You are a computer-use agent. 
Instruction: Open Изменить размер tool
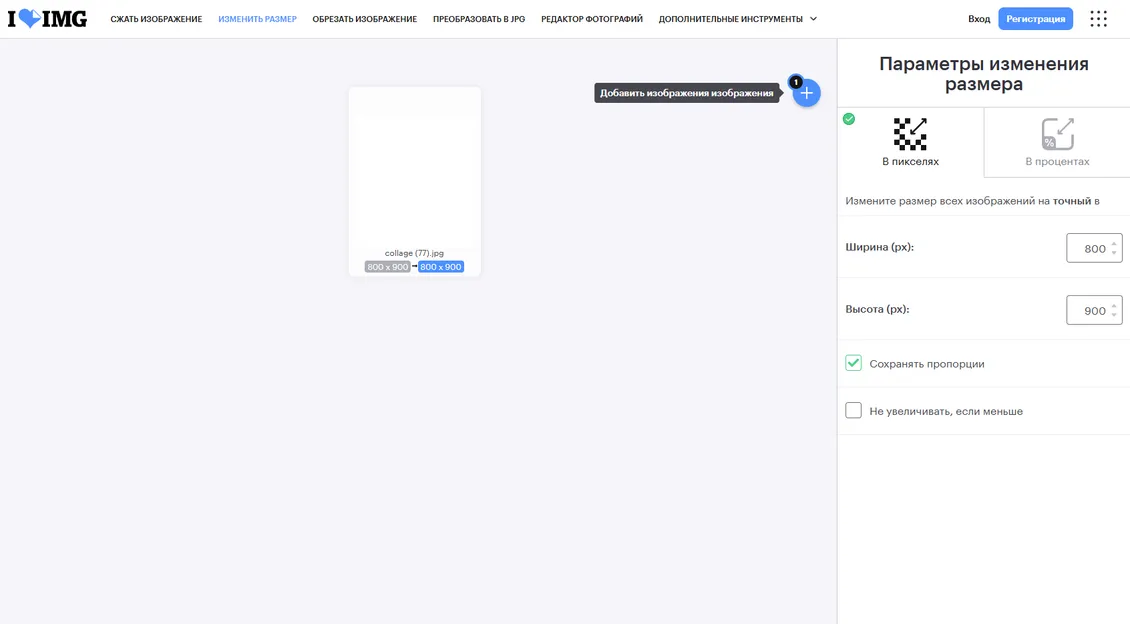point(257,19)
